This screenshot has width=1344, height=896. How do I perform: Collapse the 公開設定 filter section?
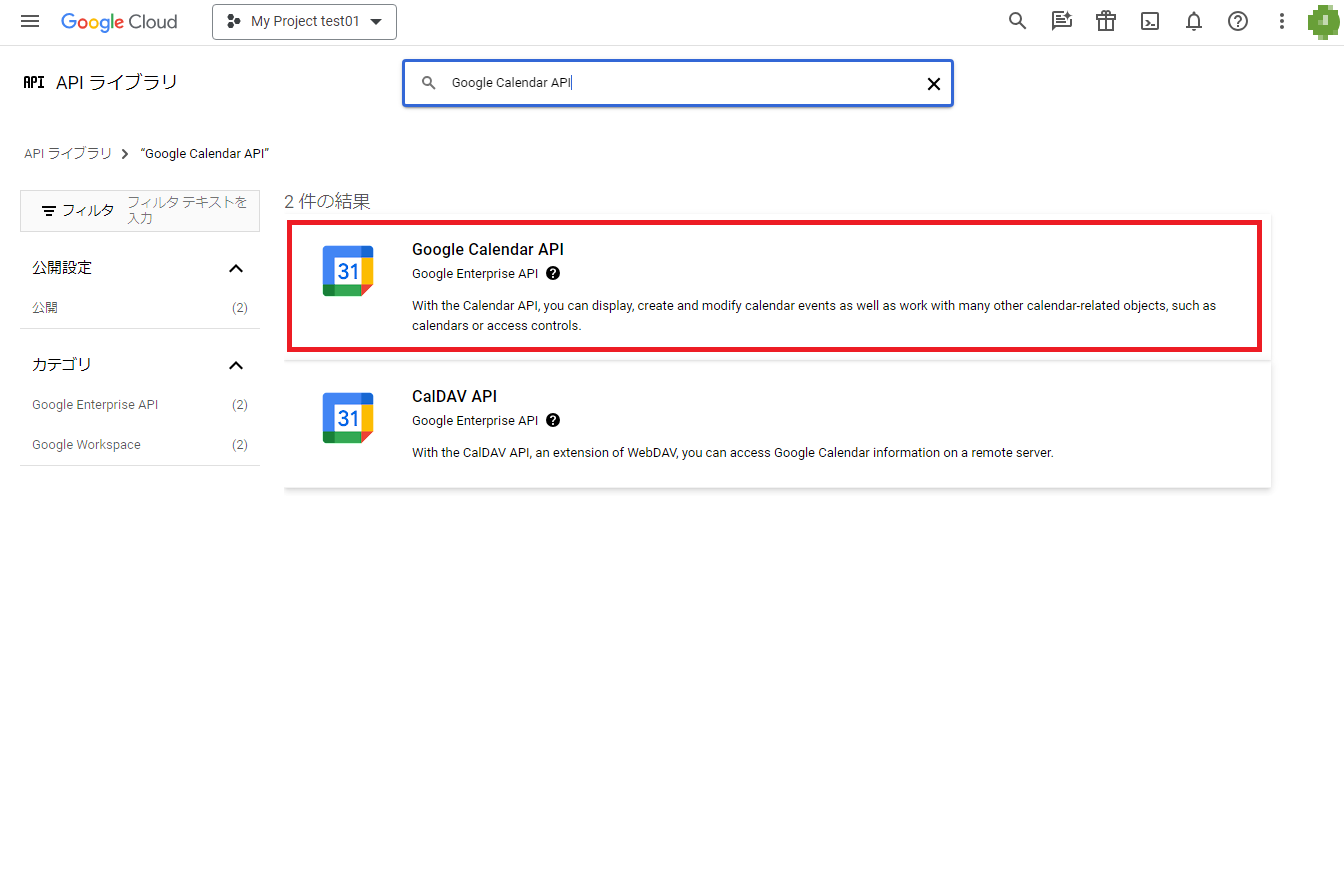click(236, 268)
